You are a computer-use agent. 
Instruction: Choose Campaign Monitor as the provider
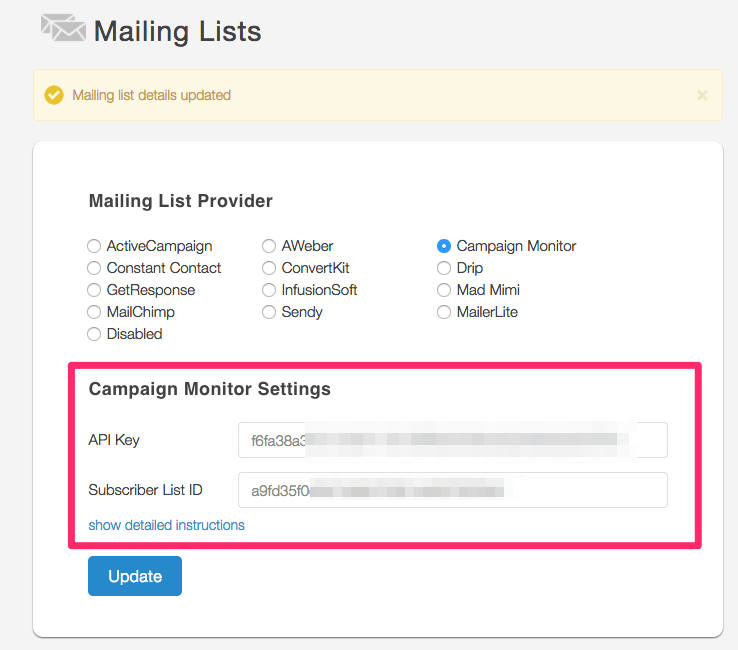coord(444,246)
